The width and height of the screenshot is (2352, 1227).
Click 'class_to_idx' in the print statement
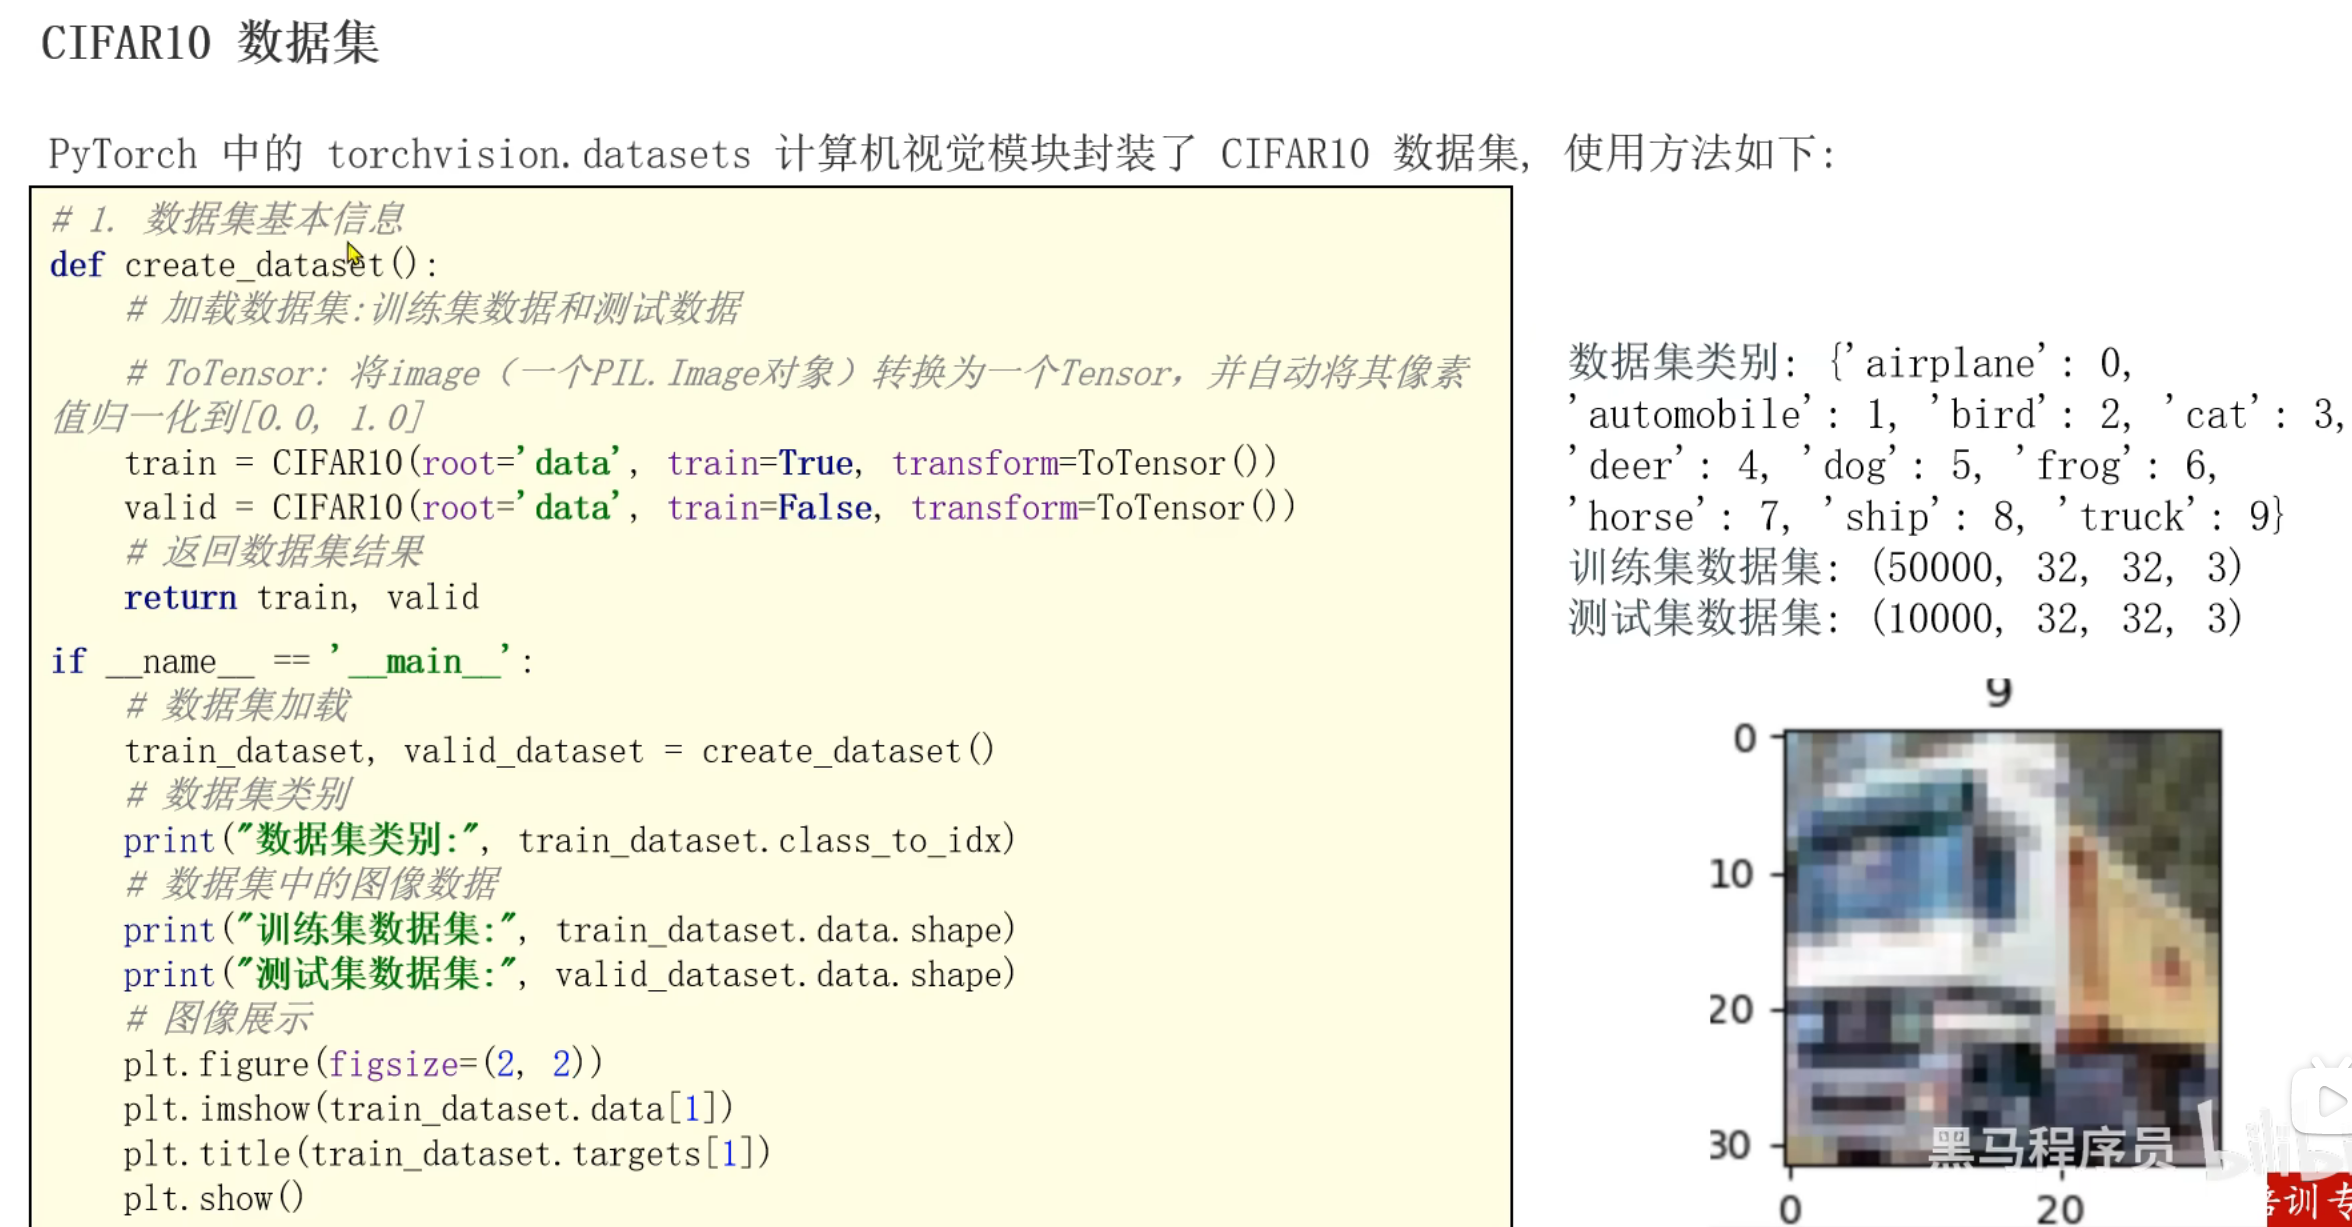889,840
